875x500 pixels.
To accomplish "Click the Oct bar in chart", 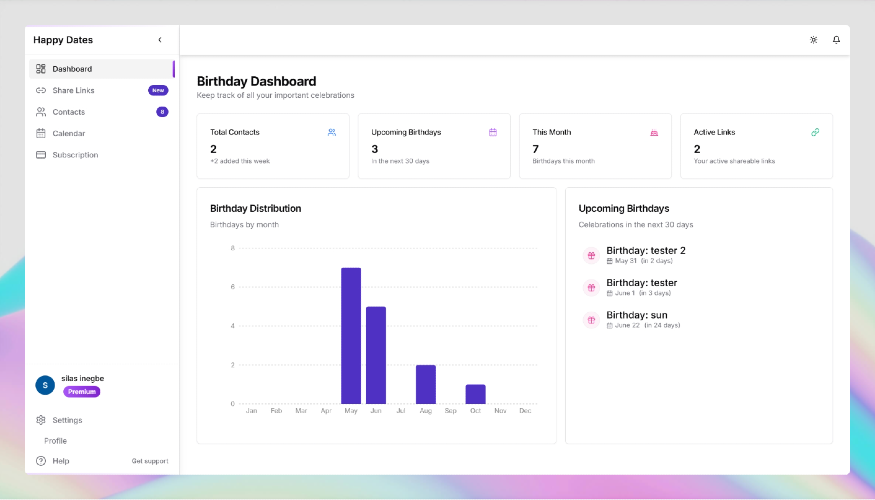I will pos(475,394).
